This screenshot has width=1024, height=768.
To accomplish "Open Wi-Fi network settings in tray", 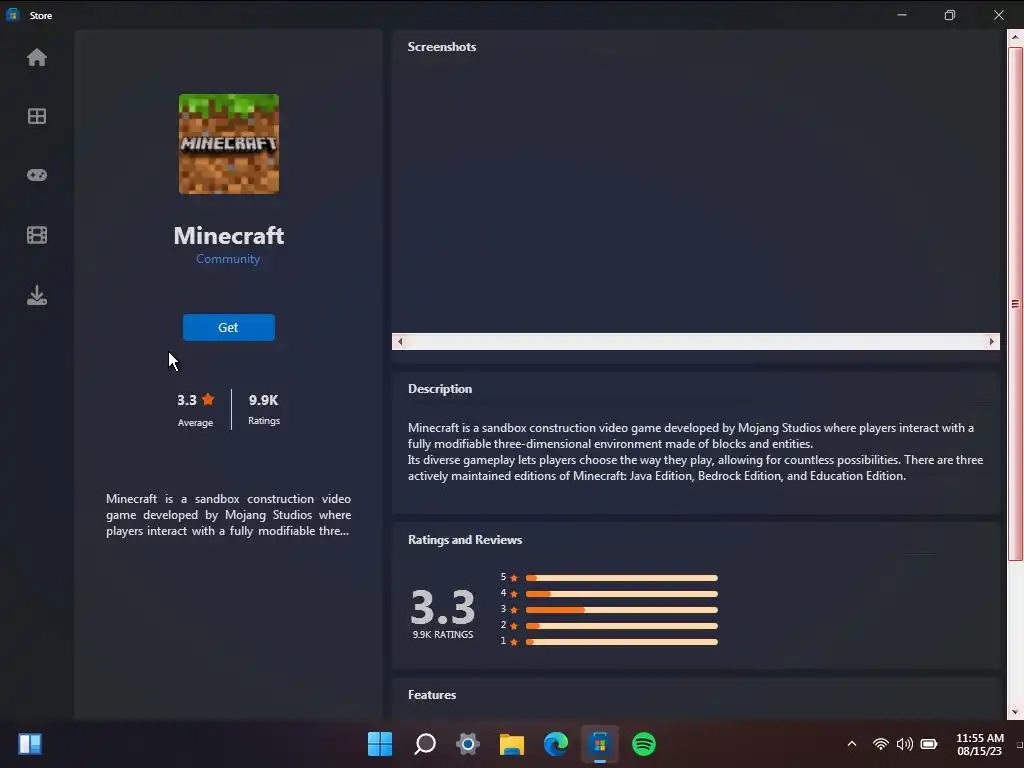I will pyautogui.click(x=880, y=744).
